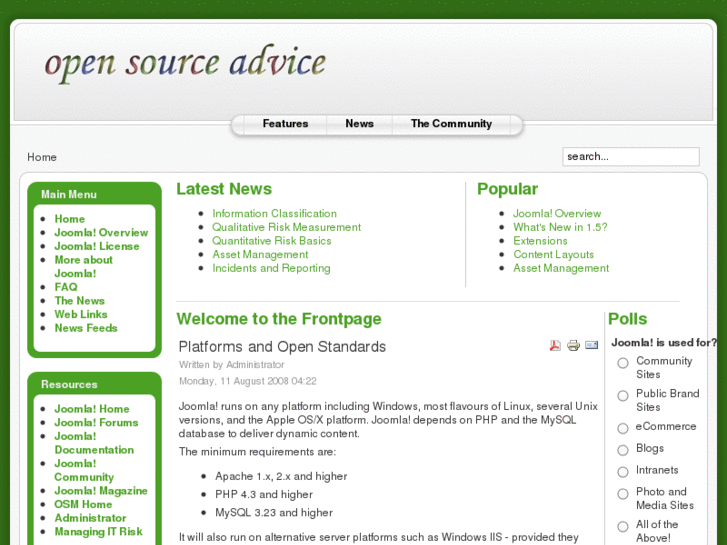Open the News top menu item
The width and height of the screenshot is (727, 545).
pyautogui.click(x=359, y=124)
